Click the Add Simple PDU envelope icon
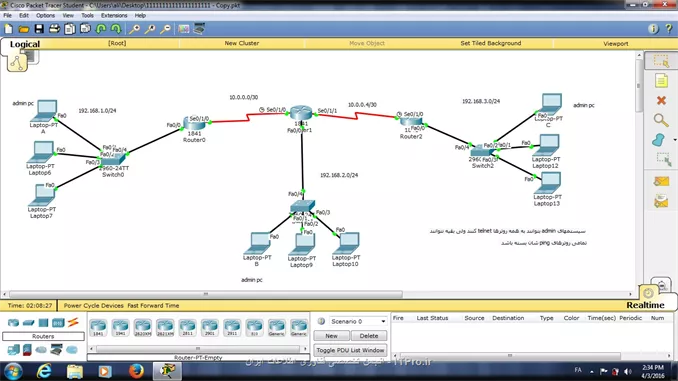This screenshot has height=381, width=678. click(x=661, y=181)
